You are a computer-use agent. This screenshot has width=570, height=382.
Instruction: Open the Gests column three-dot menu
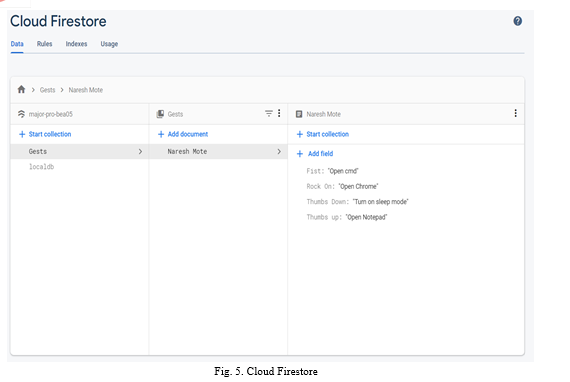[x=279, y=113]
